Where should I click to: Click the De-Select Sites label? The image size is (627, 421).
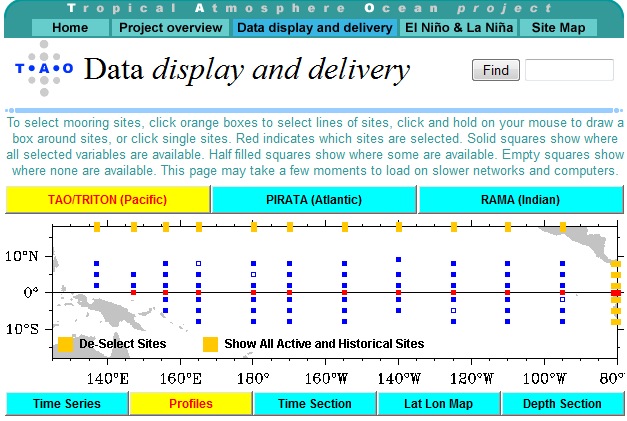[x=123, y=344]
